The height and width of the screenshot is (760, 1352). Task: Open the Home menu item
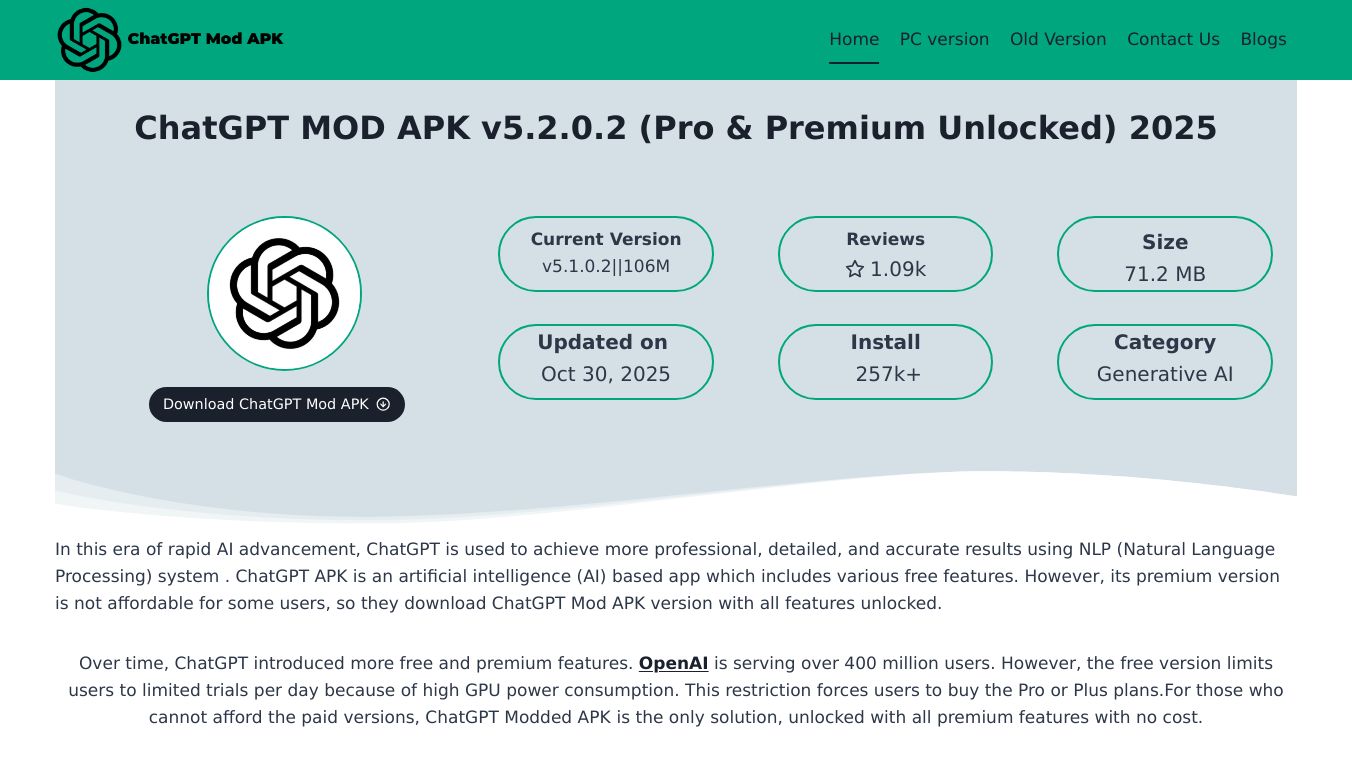click(853, 39)
